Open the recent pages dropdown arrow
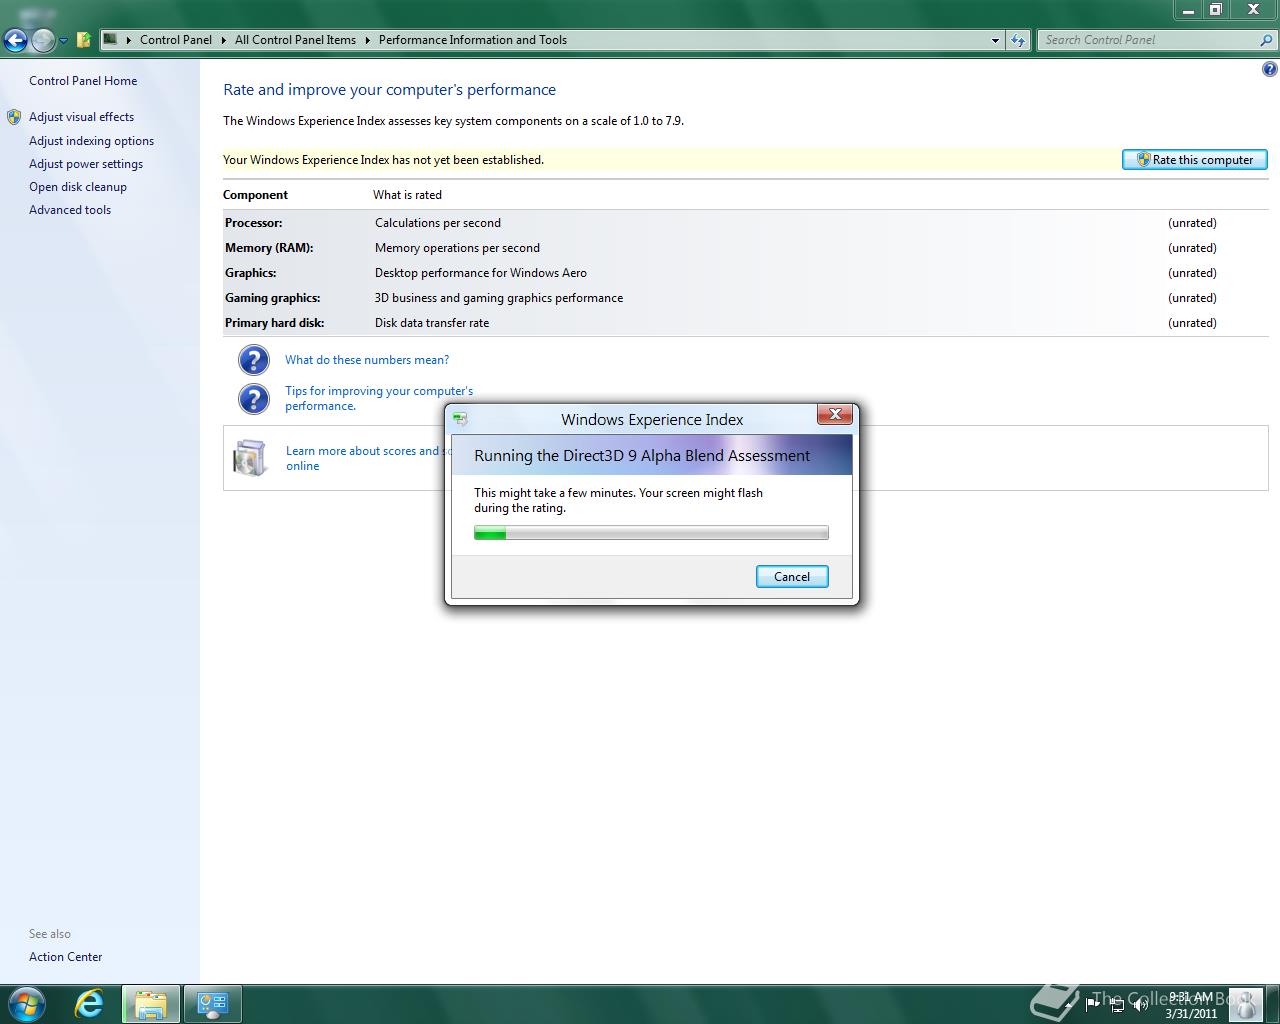Screen dimensions: 1280x1024 click(x=63, y=41)
